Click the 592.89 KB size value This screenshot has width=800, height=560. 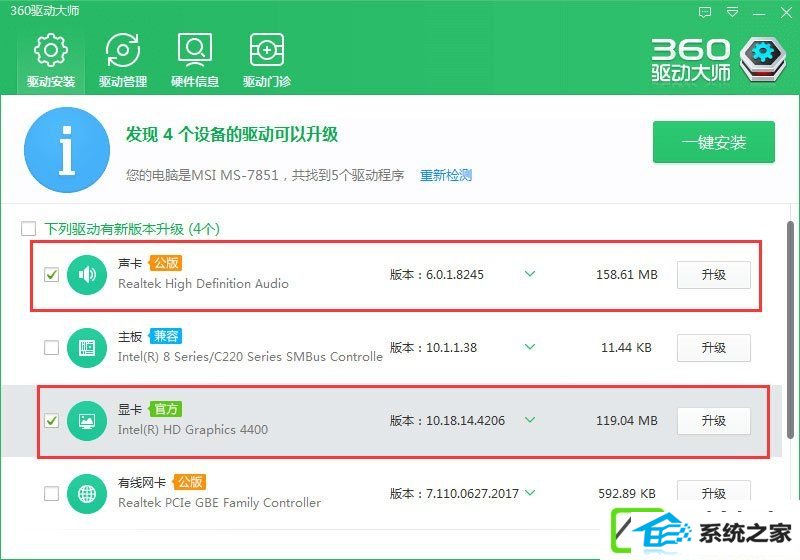point(627,494)
